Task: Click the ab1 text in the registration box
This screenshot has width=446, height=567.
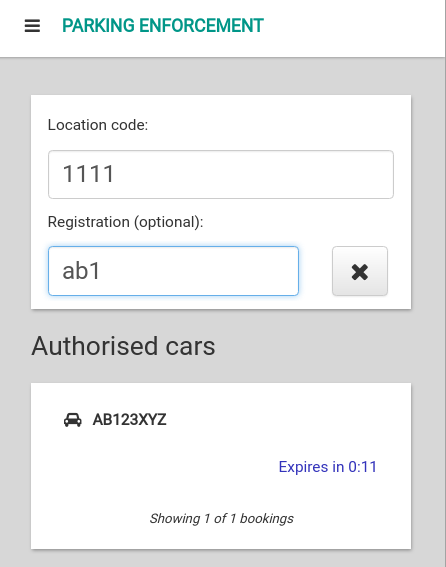Action: click(x=81, y=271)
